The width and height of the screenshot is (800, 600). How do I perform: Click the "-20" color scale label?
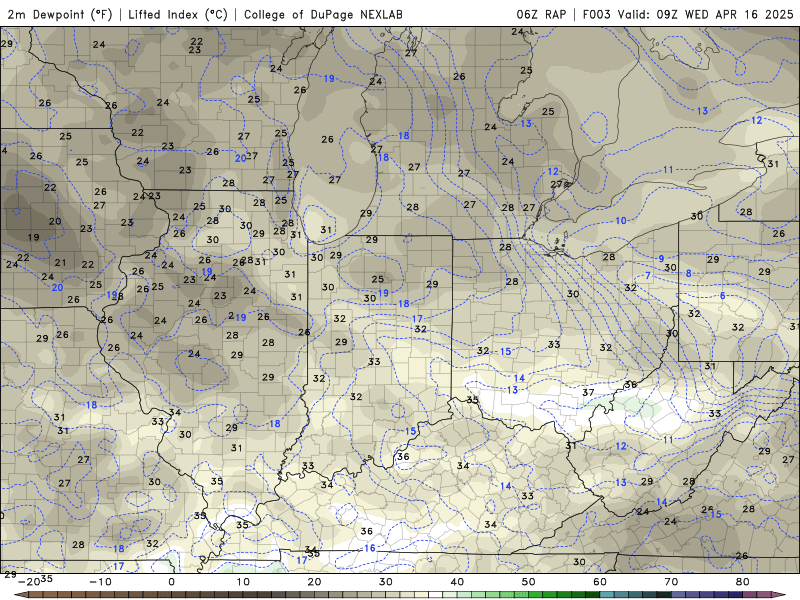pos(29,582)
